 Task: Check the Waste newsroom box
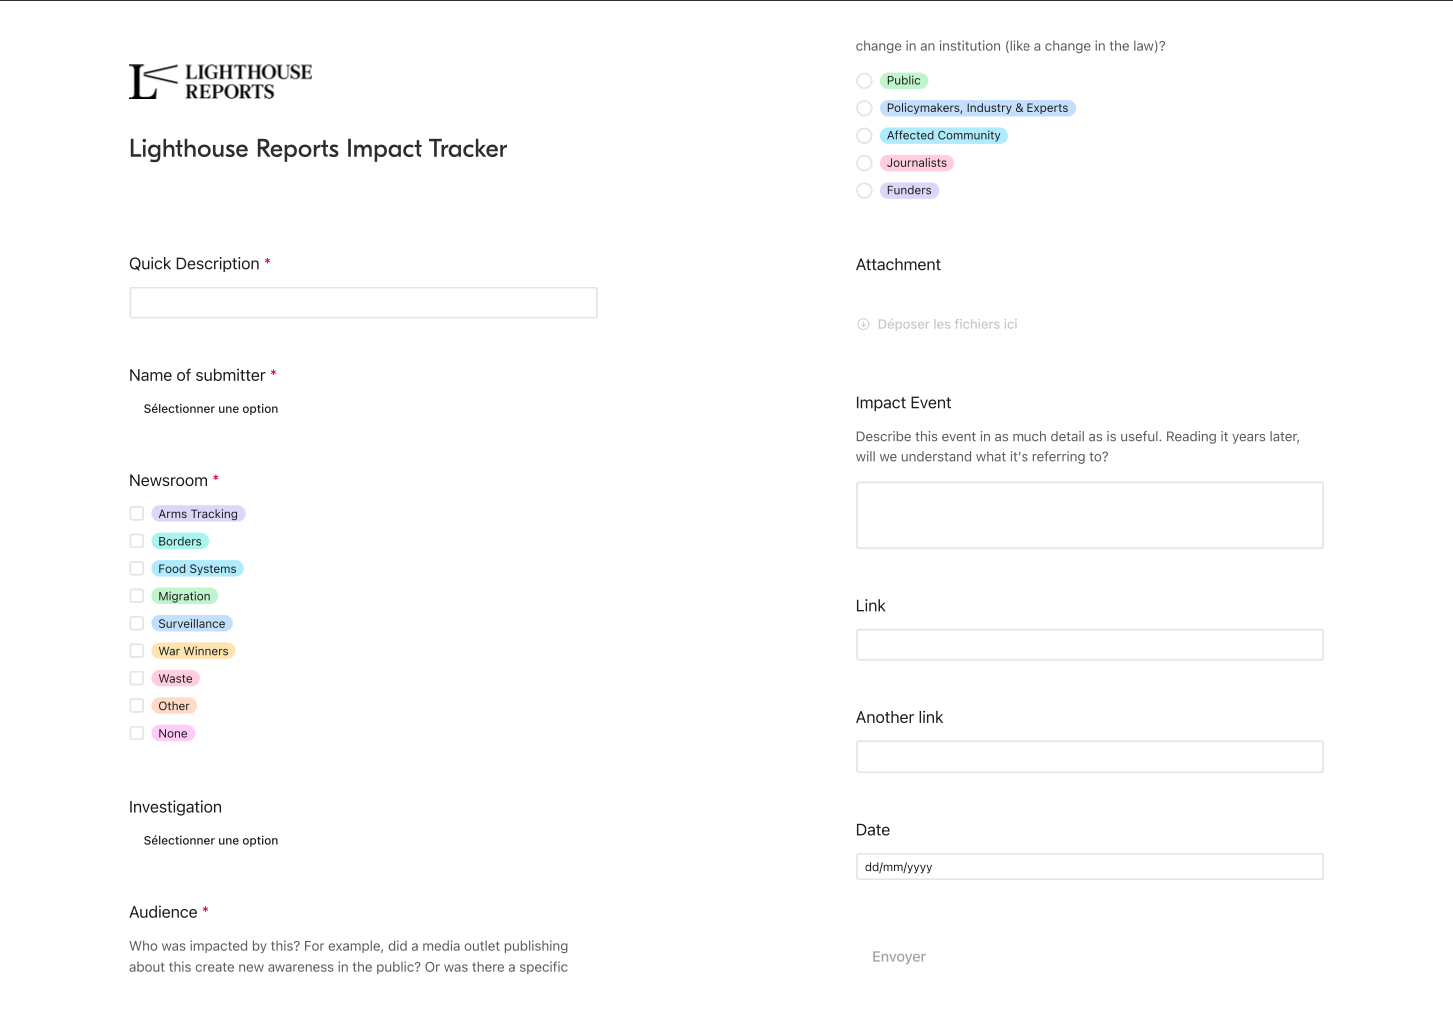click(x=137, y=678)
